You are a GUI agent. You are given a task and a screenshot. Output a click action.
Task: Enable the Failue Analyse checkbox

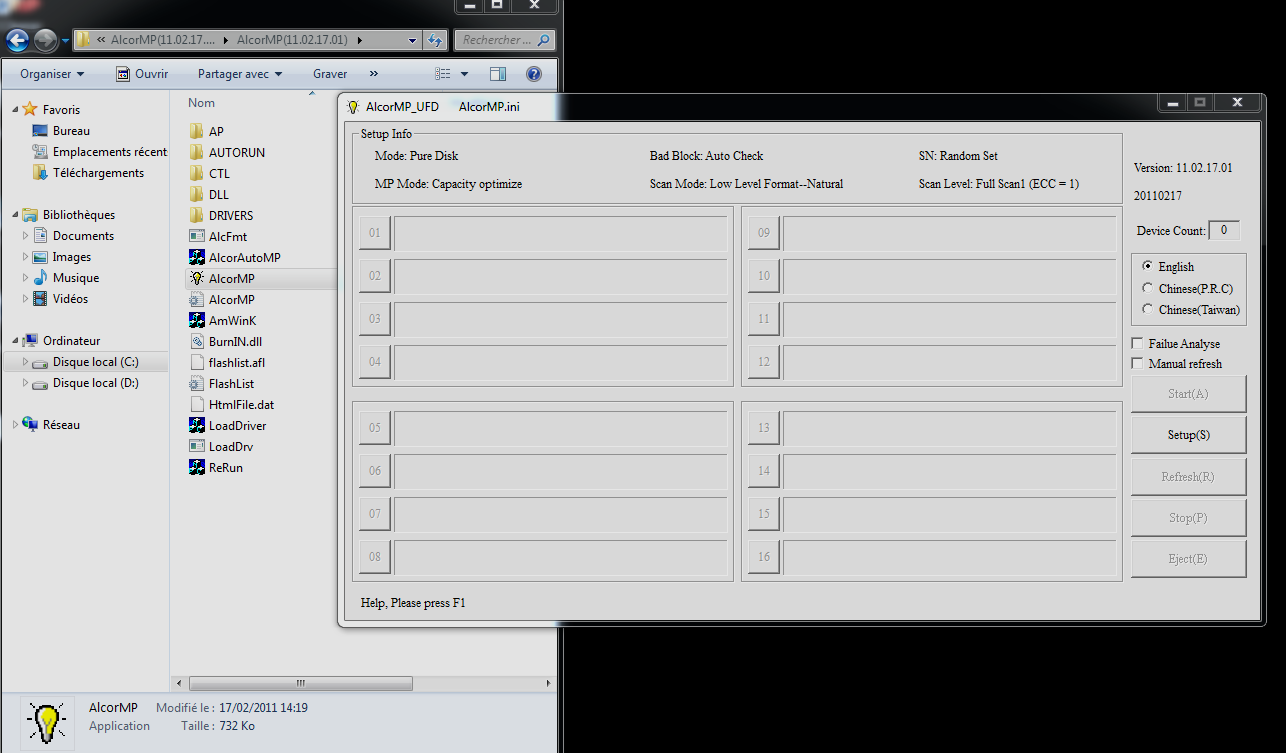pyautogui.click(x=1137, y=343)
